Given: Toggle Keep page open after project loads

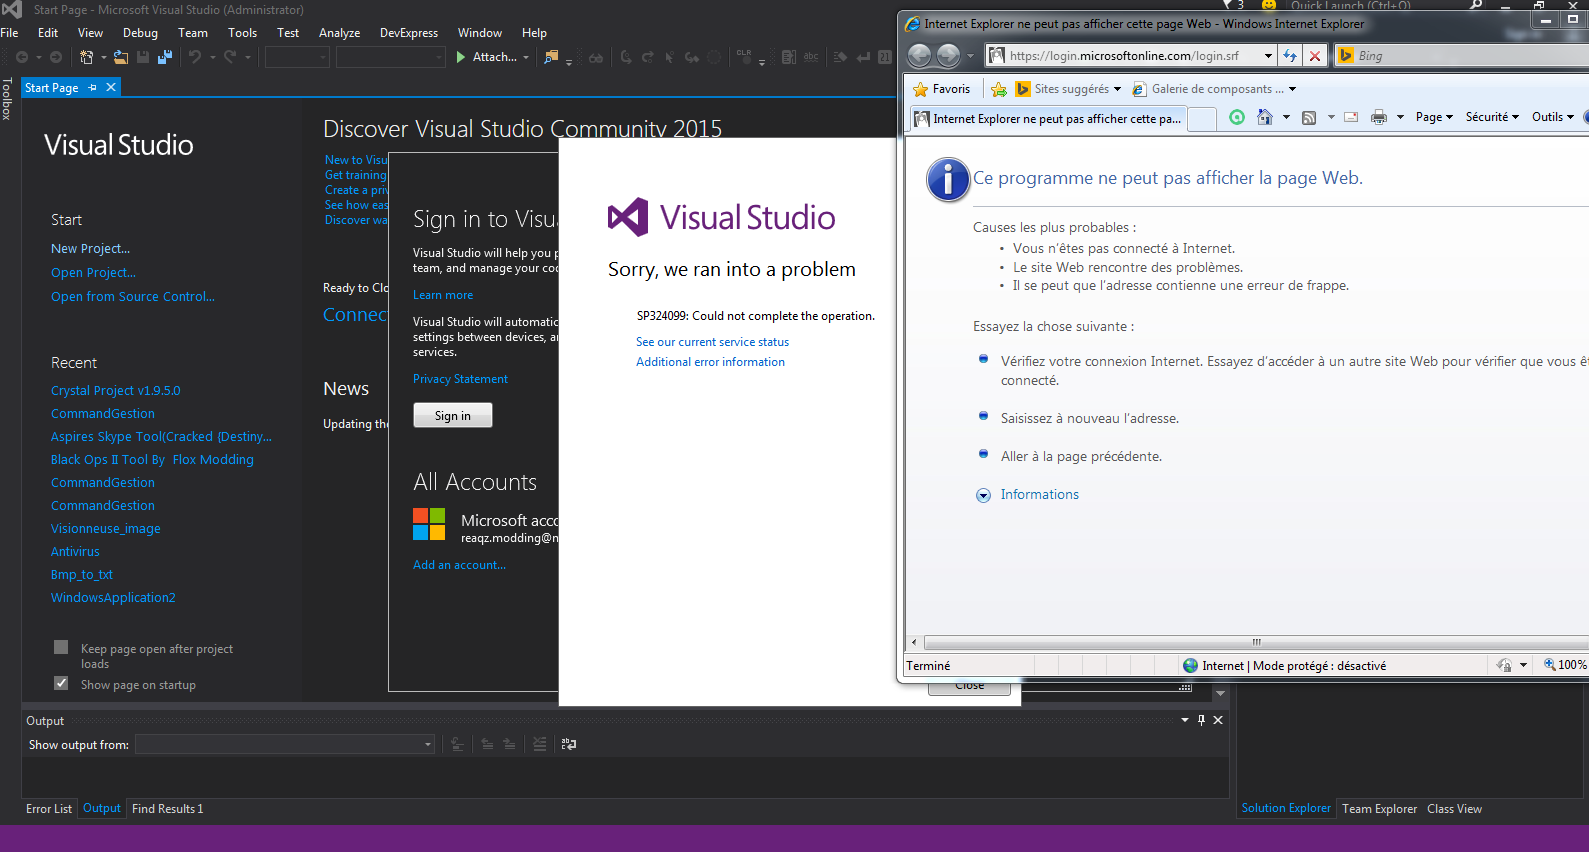Looking at the screenshot, I should (61, 647).
